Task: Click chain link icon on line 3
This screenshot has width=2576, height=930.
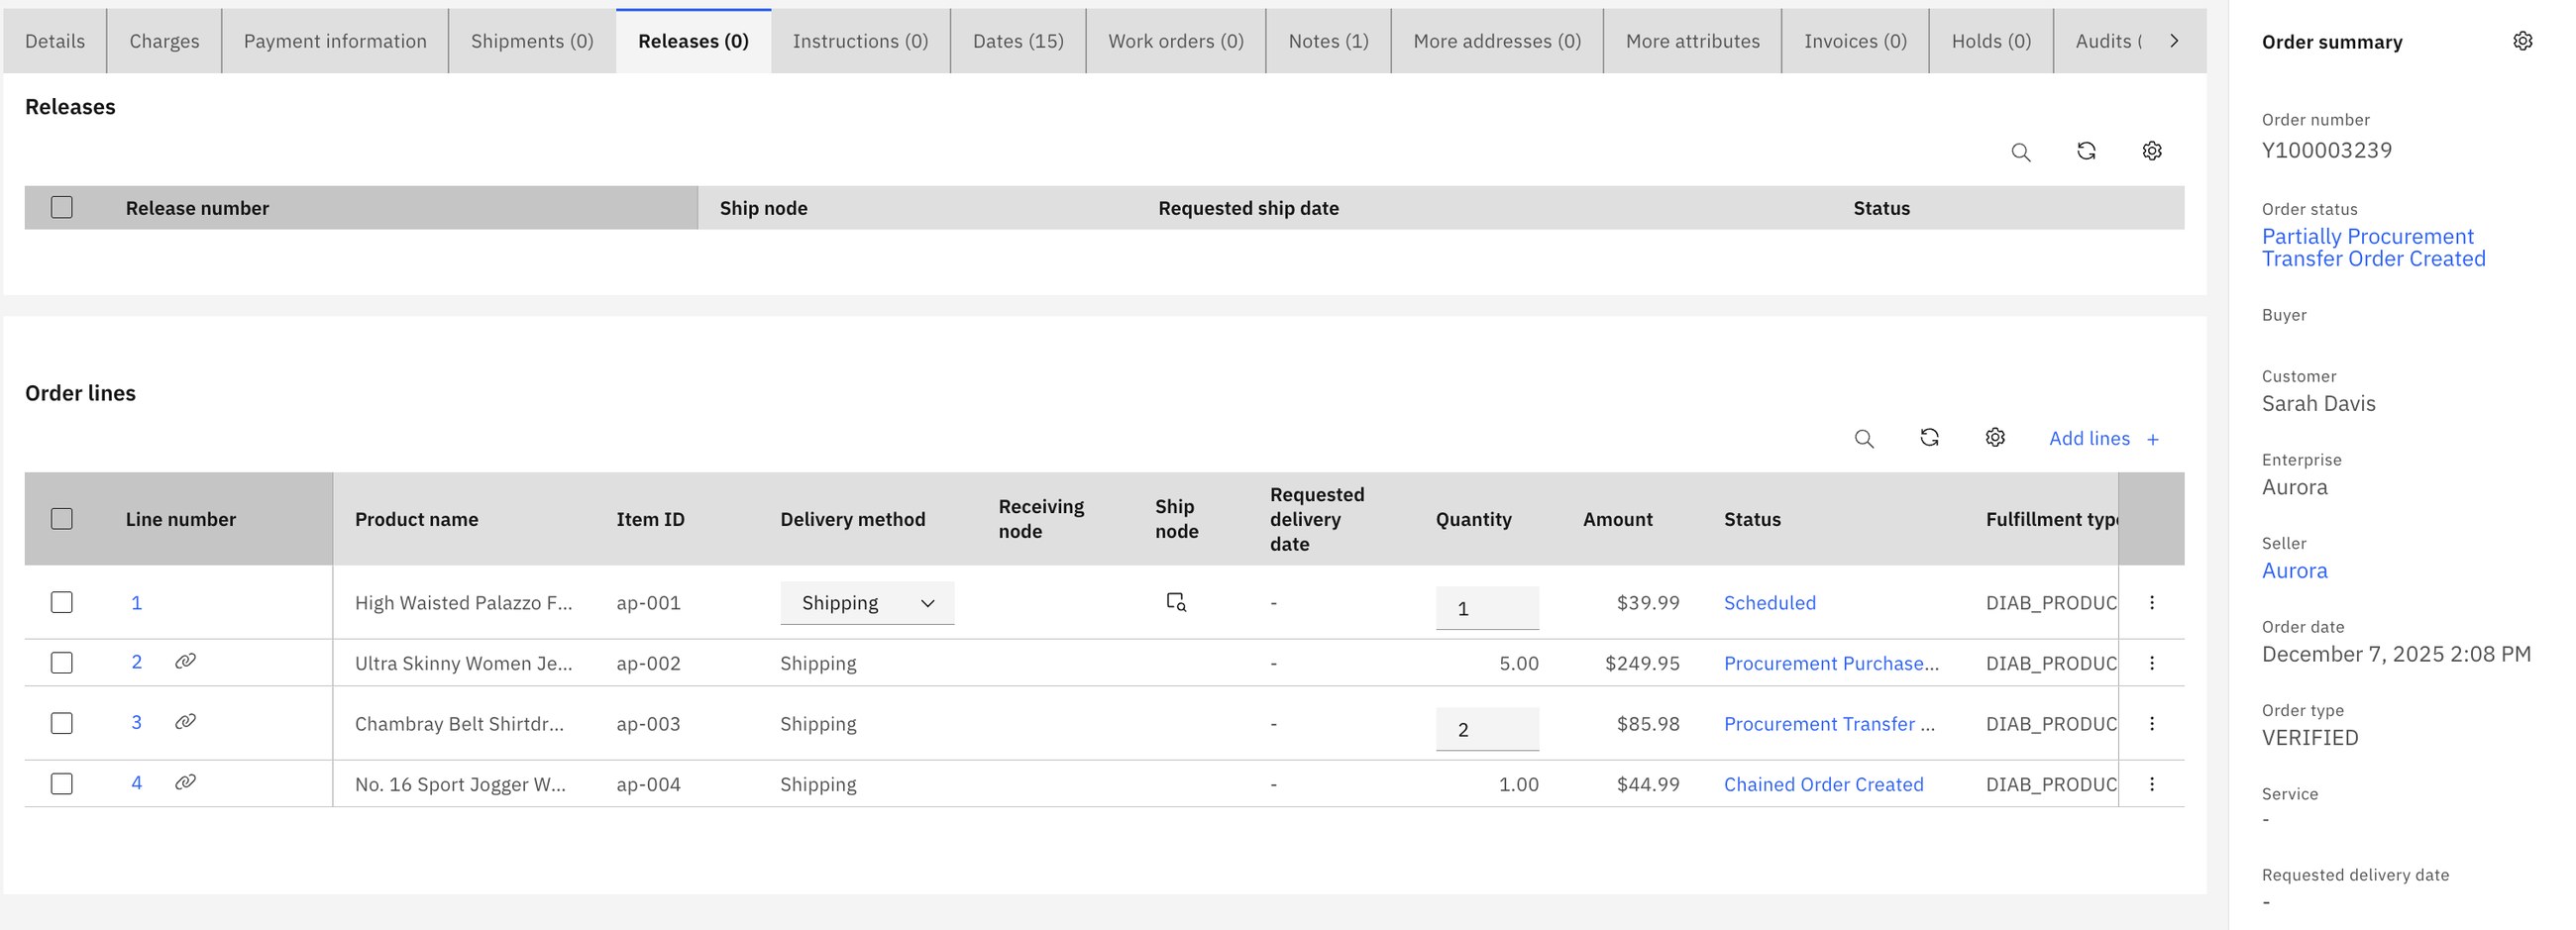Action: pos(185,722)
